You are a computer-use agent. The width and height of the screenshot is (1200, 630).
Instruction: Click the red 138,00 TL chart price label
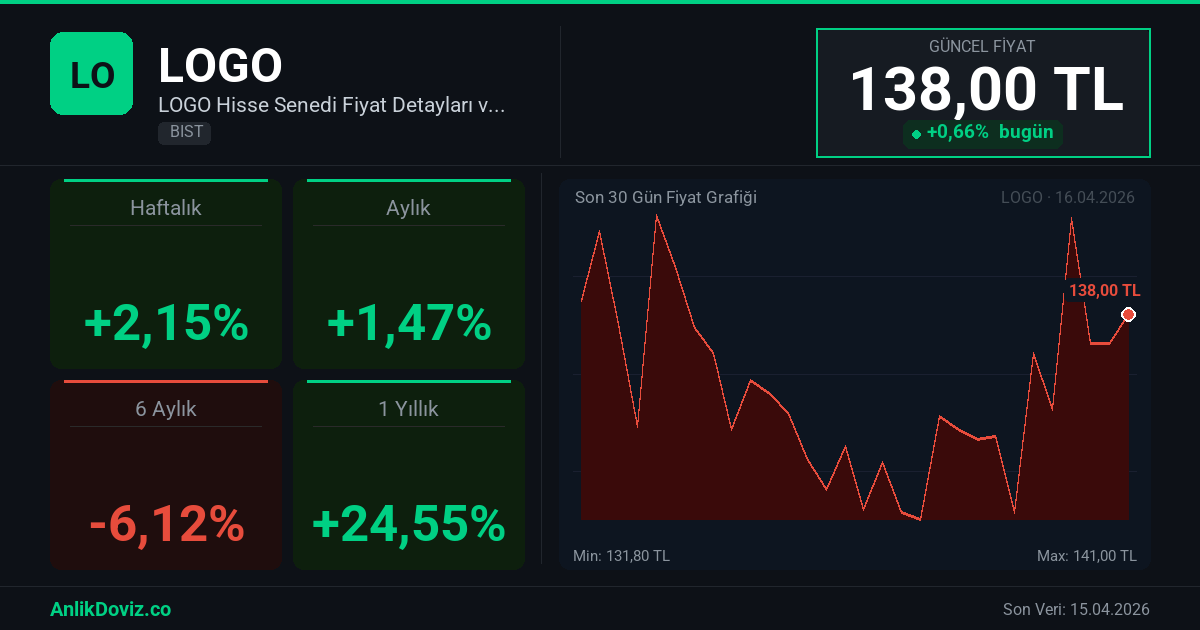pyautogui.click(x=1104, y=290)
